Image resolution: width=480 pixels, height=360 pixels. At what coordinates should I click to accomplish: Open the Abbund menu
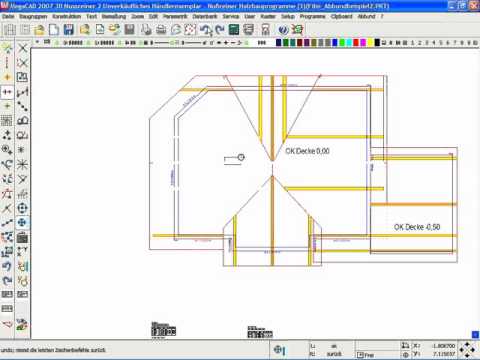pyautogui.click(x=366, y=16)
